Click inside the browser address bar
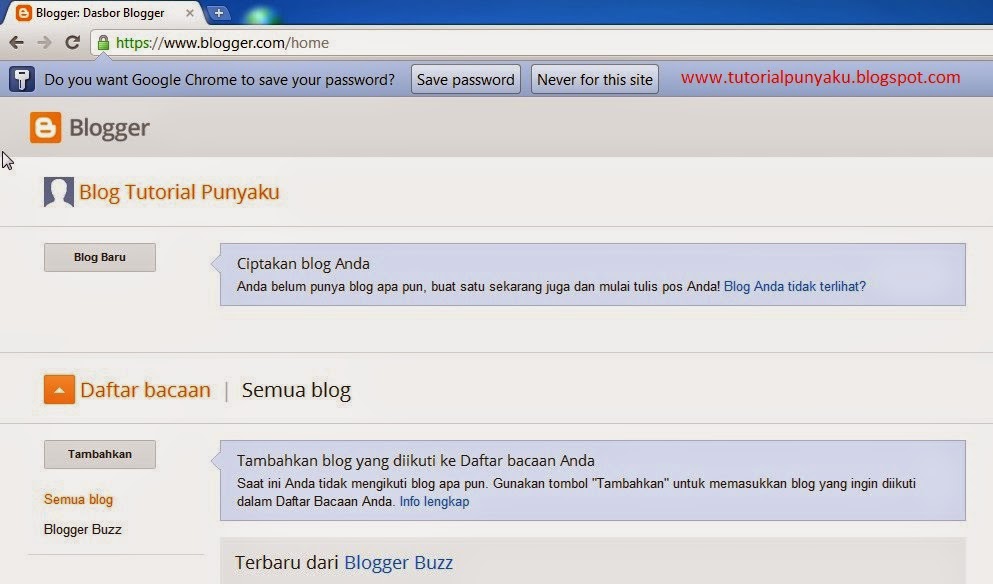The image size is (993, 584). coord(300,43)
